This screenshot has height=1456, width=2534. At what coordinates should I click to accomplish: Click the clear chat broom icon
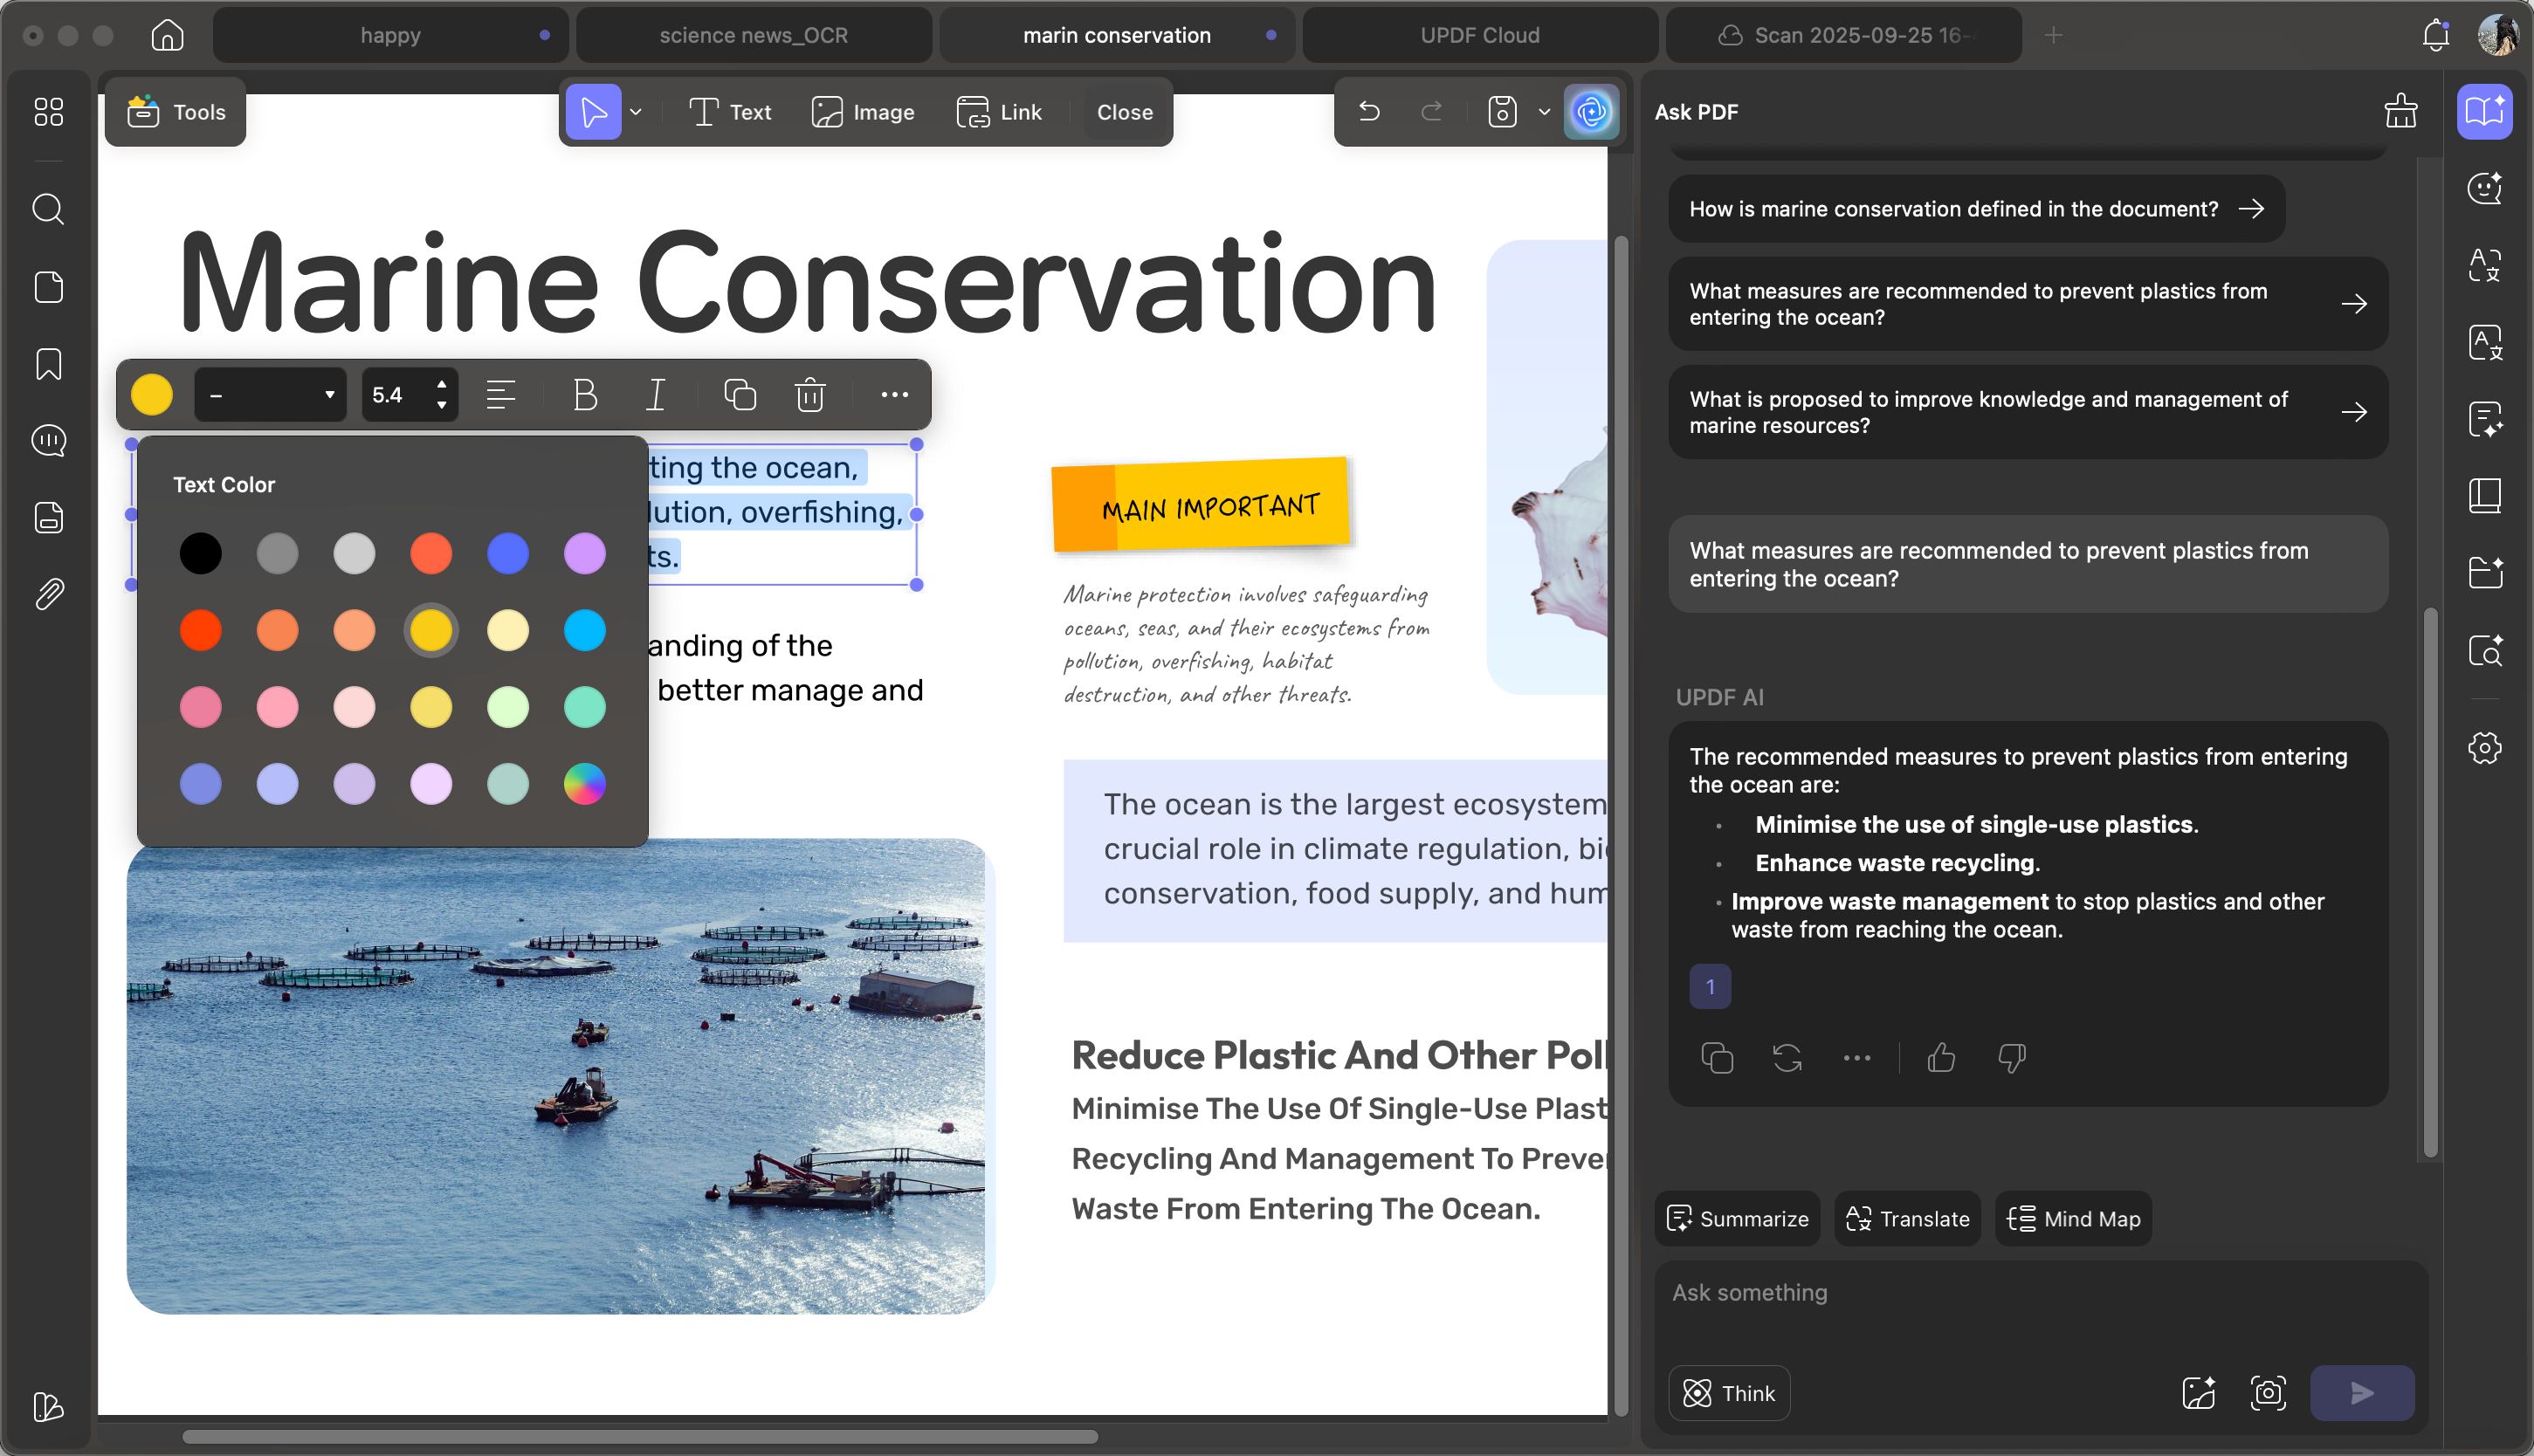pyautogui.click(x=2400, y=112)
